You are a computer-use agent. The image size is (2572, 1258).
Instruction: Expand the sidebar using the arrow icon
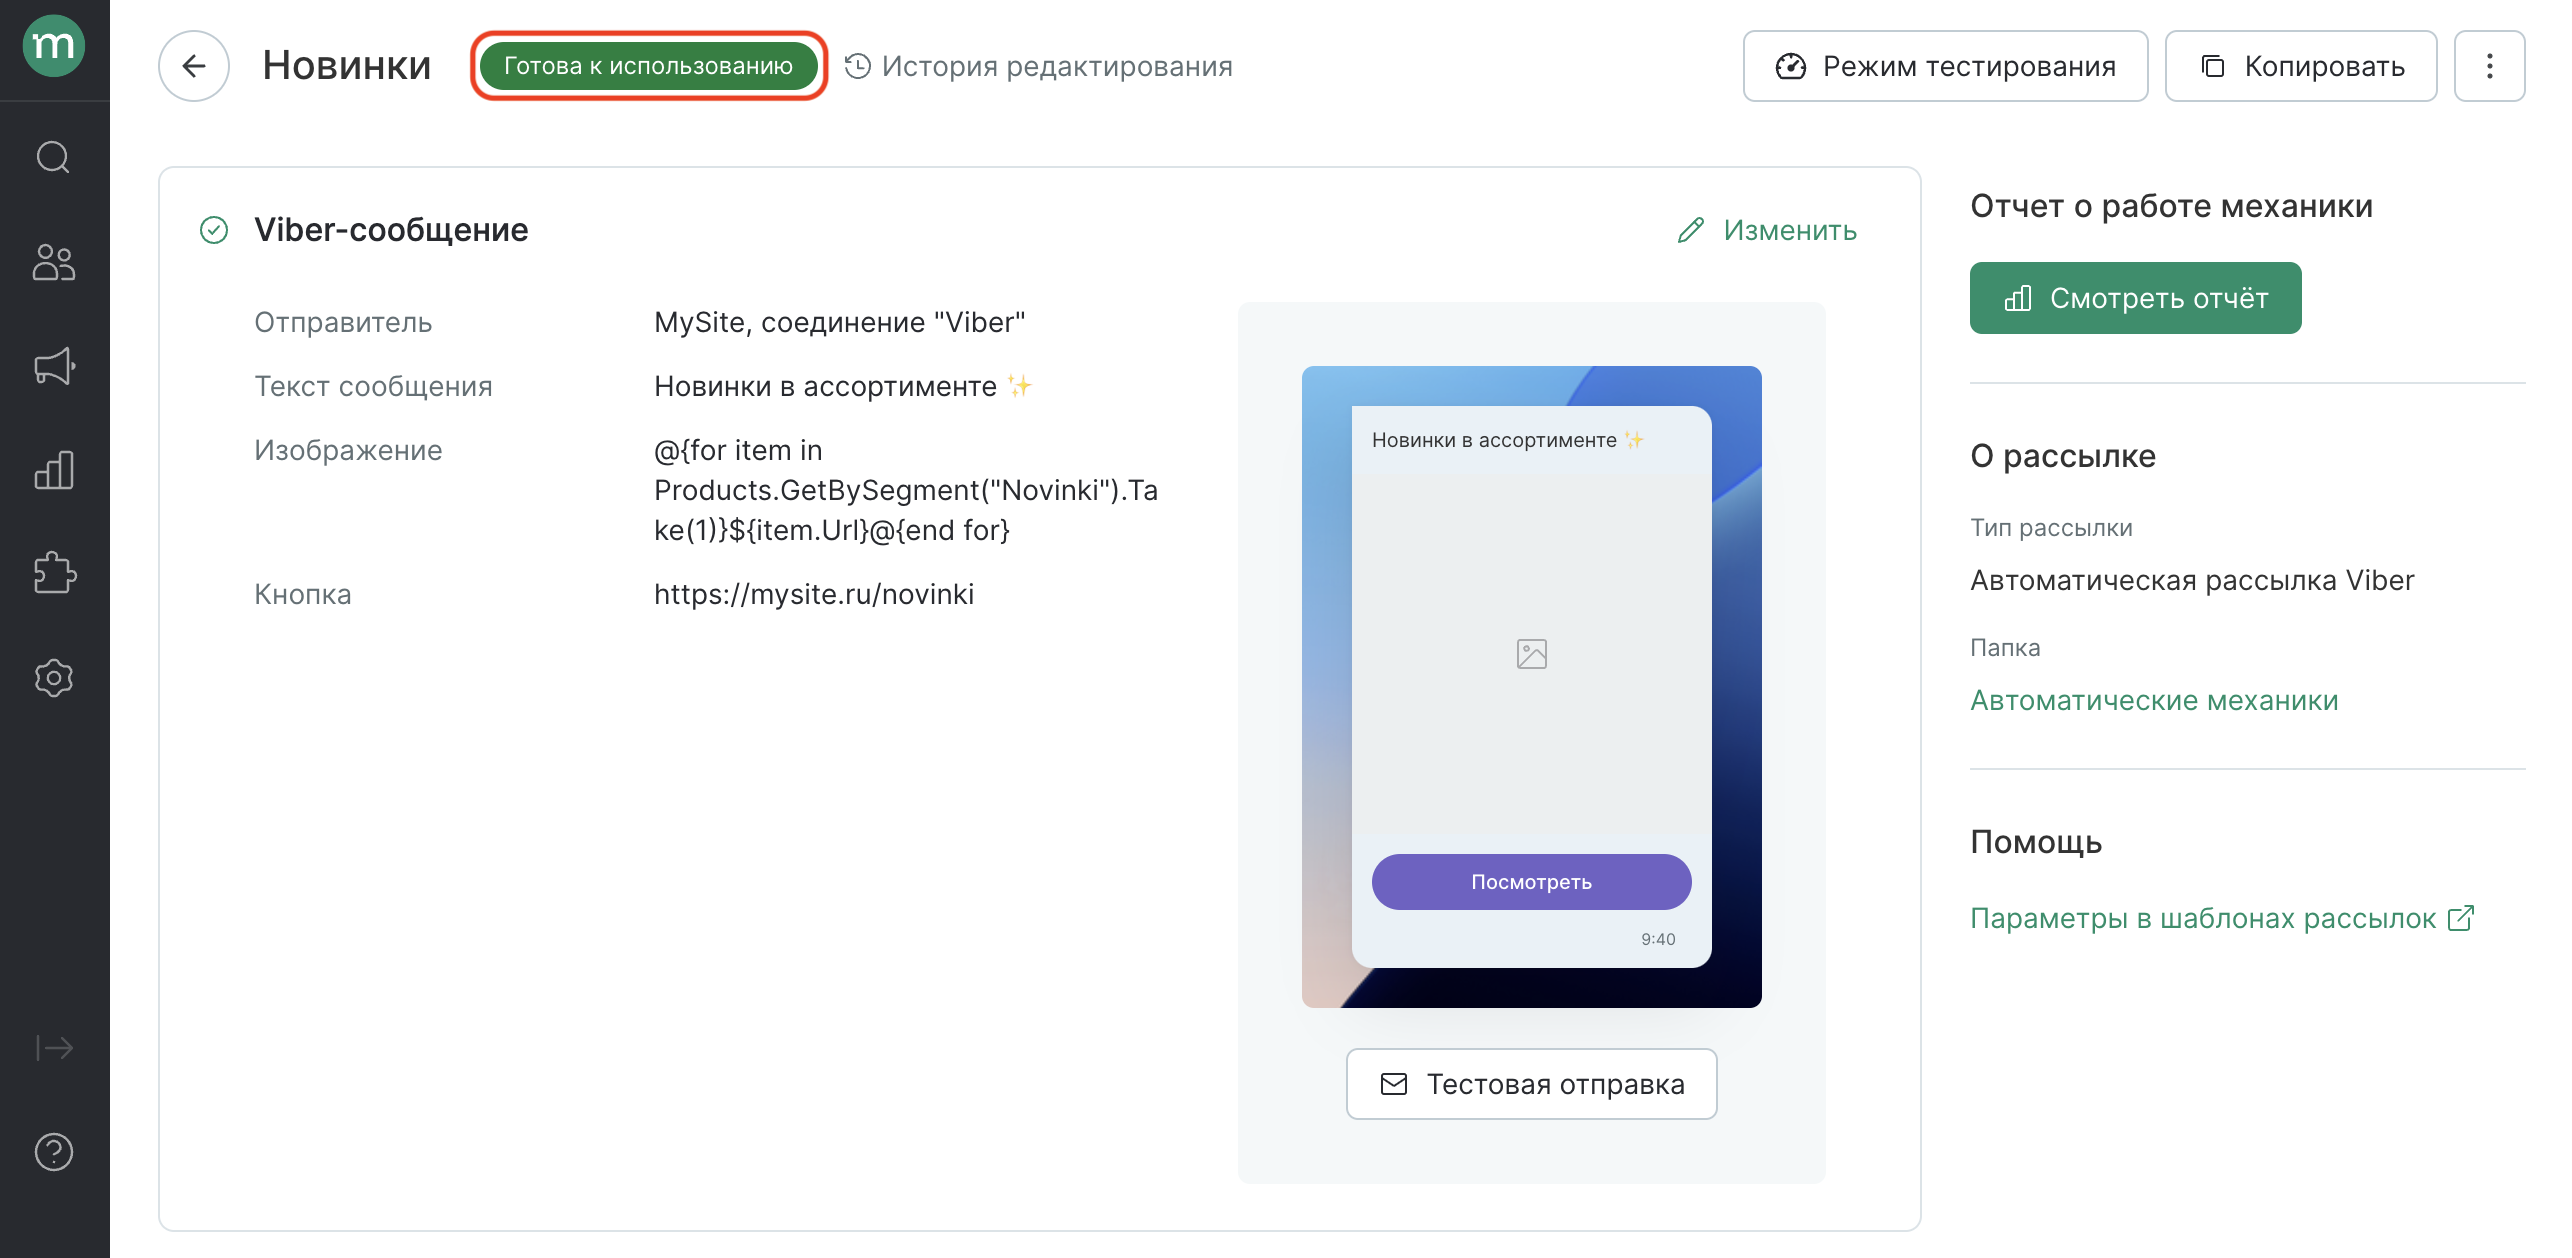pyautogui.click(x=54, y=1048)
